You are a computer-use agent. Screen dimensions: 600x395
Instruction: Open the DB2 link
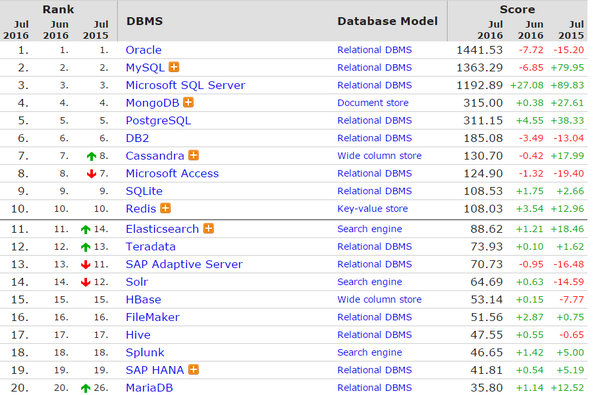tap(137, 138)
